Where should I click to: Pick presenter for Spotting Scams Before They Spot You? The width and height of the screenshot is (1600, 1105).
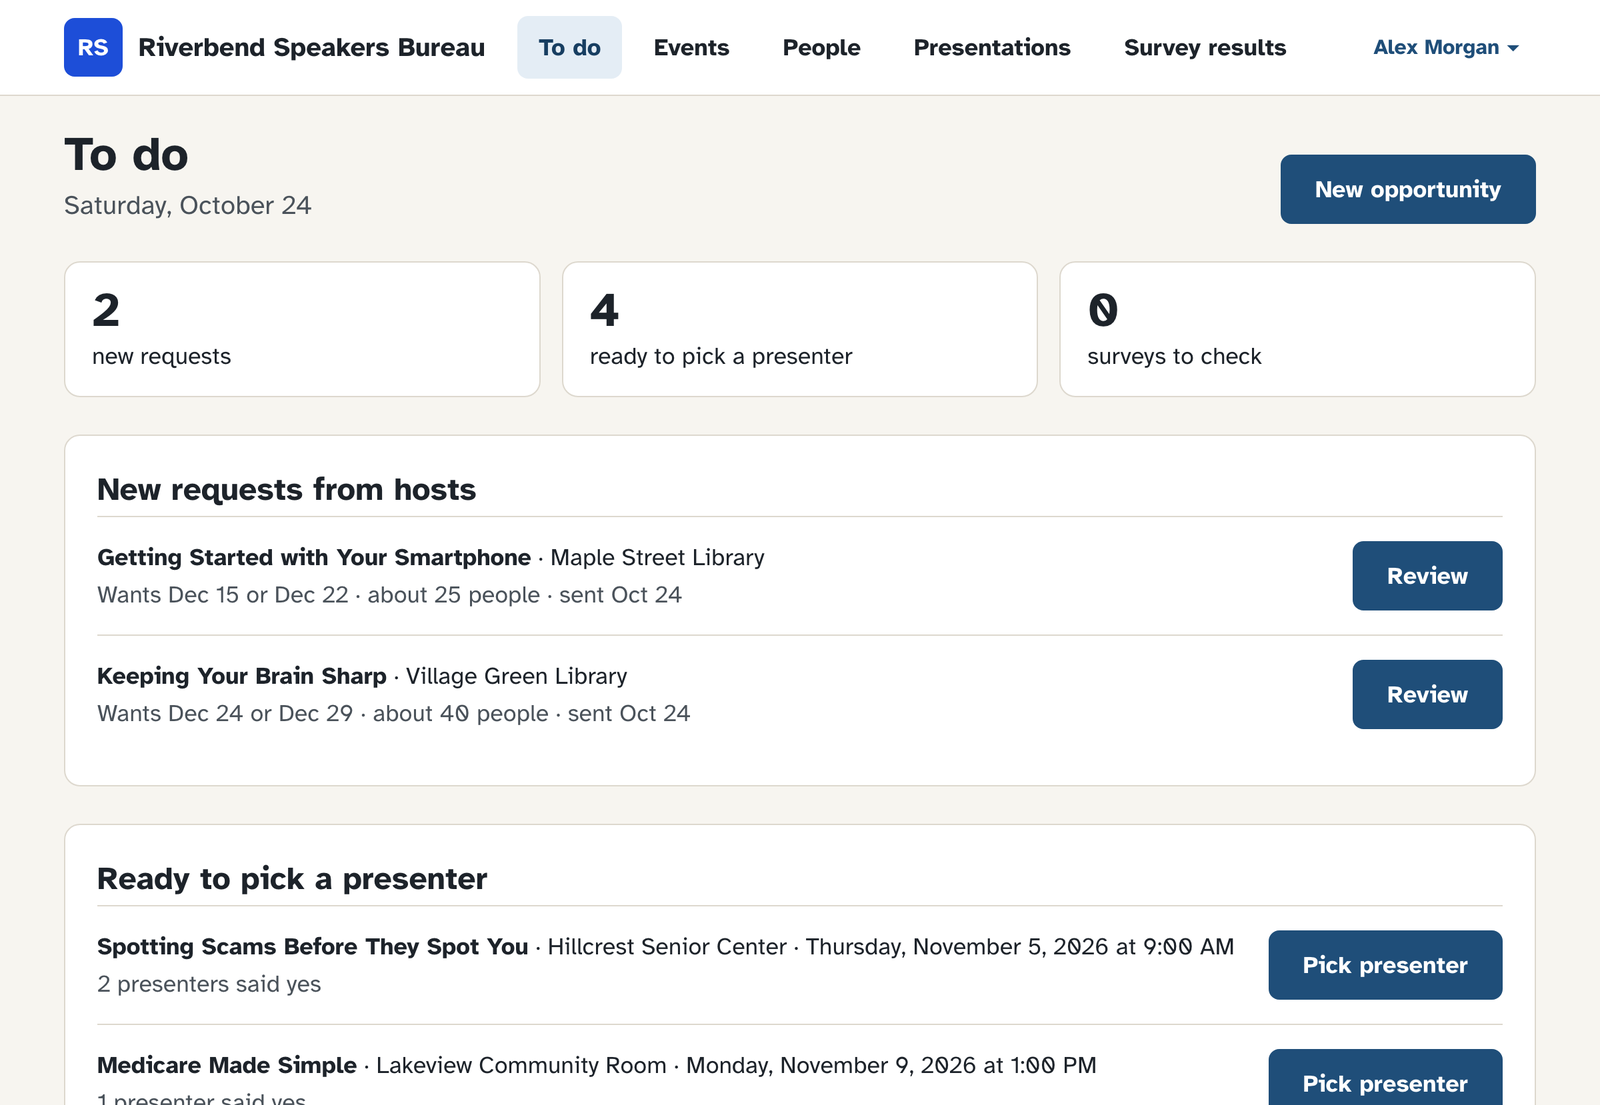click(x=1385, y=965)
